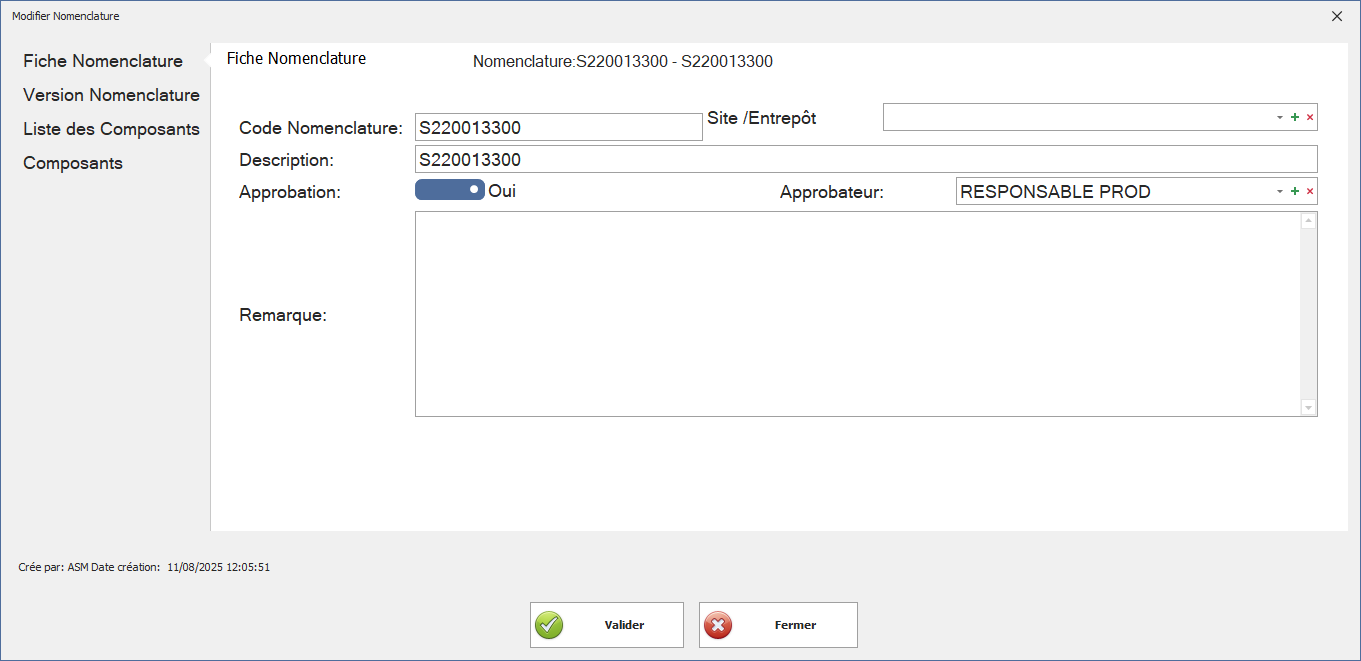
Task: Switch to the Version Nomenclature tab
Action: (111, 95)
